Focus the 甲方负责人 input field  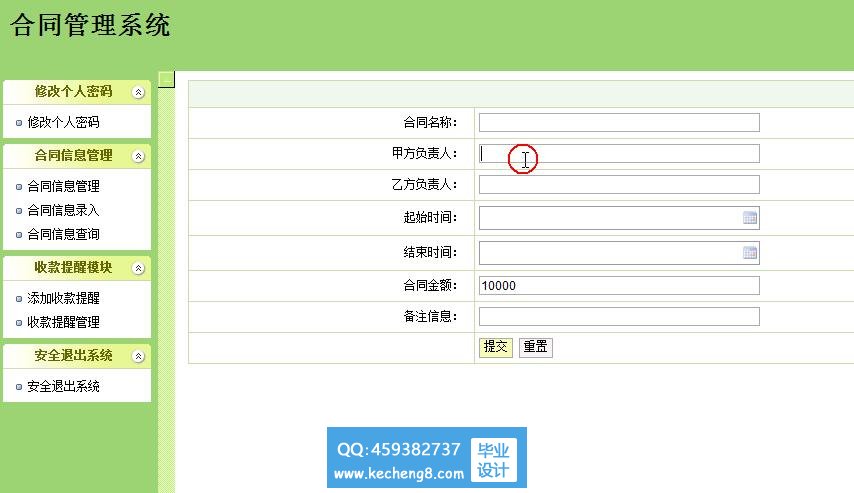[x=619, y=154]
